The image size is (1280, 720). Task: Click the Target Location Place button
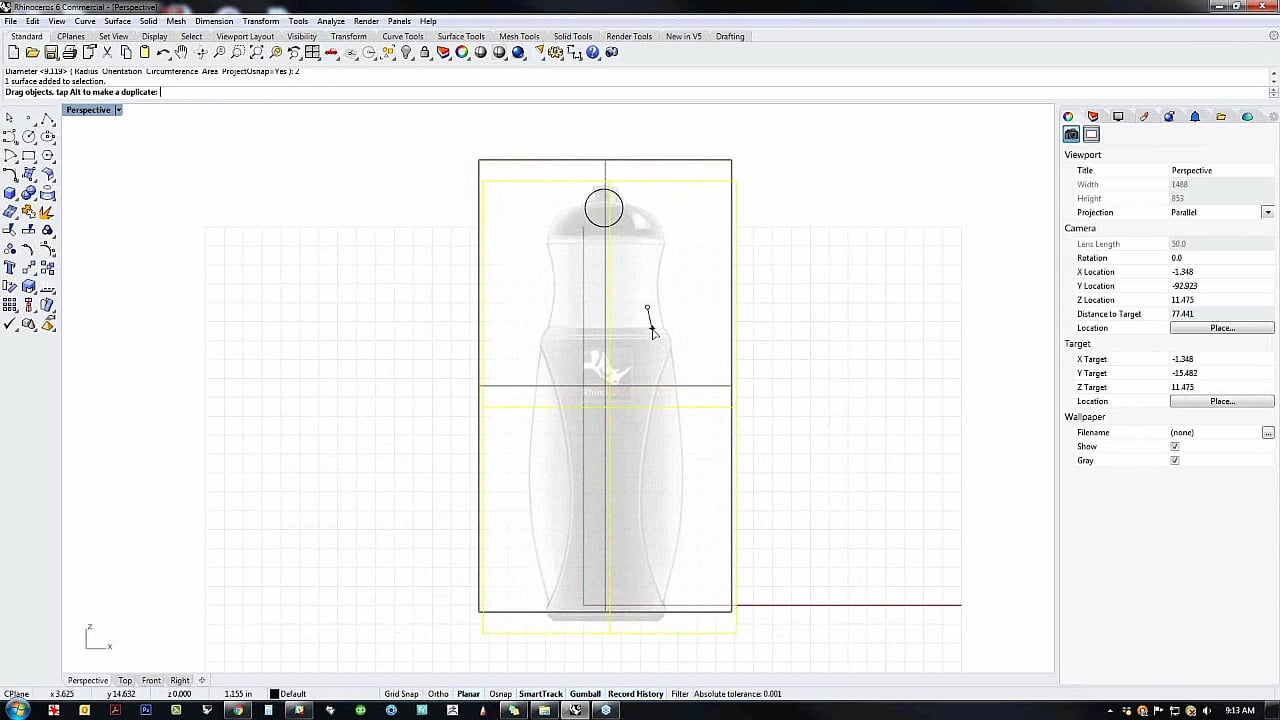1222,401
